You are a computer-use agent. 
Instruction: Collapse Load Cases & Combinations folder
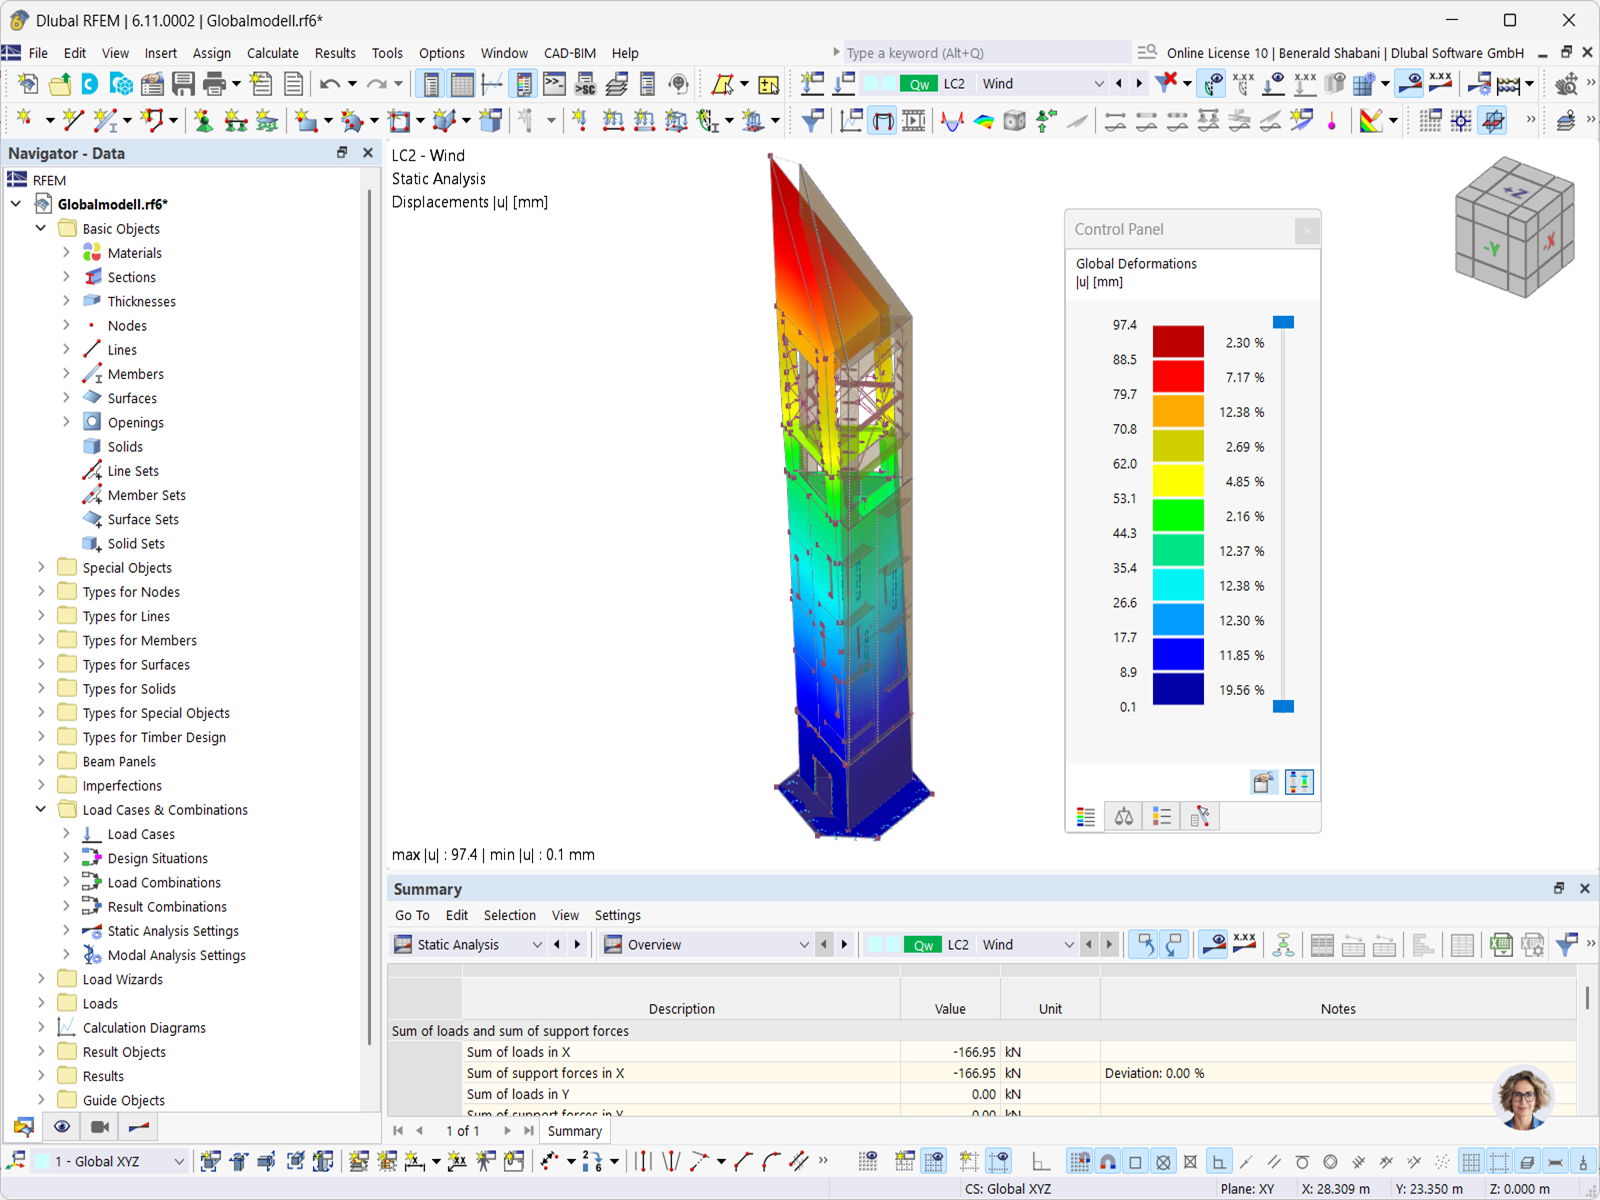(x=41, y=809)
